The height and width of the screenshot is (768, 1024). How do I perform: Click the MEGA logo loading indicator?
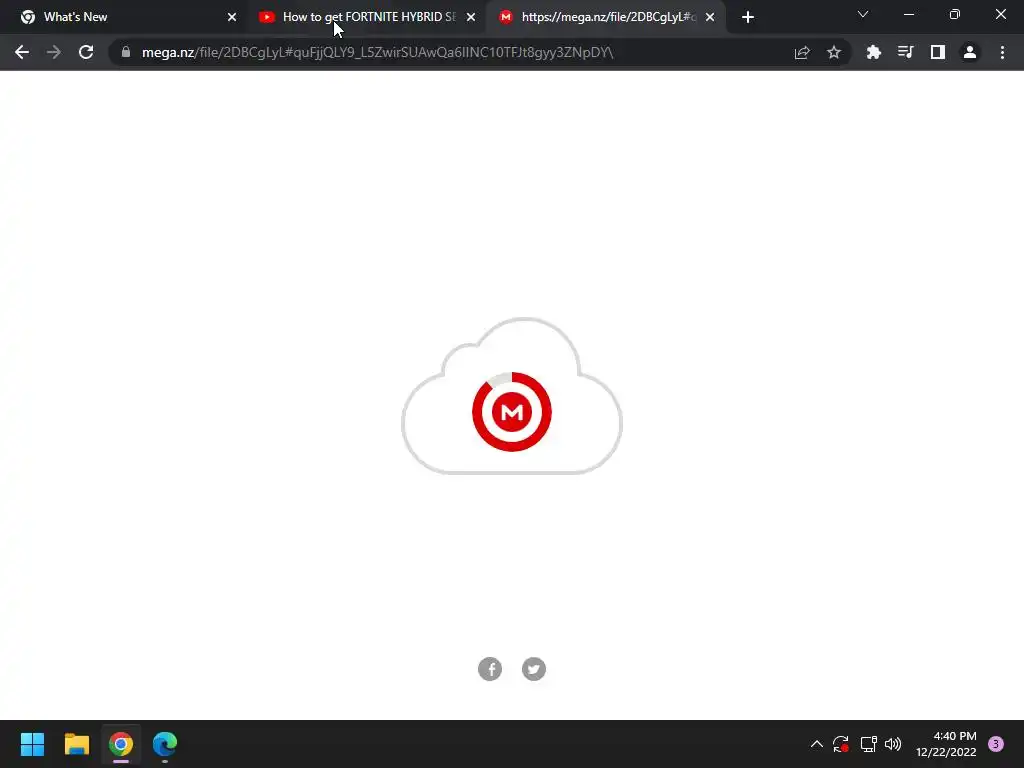[512, 412]
